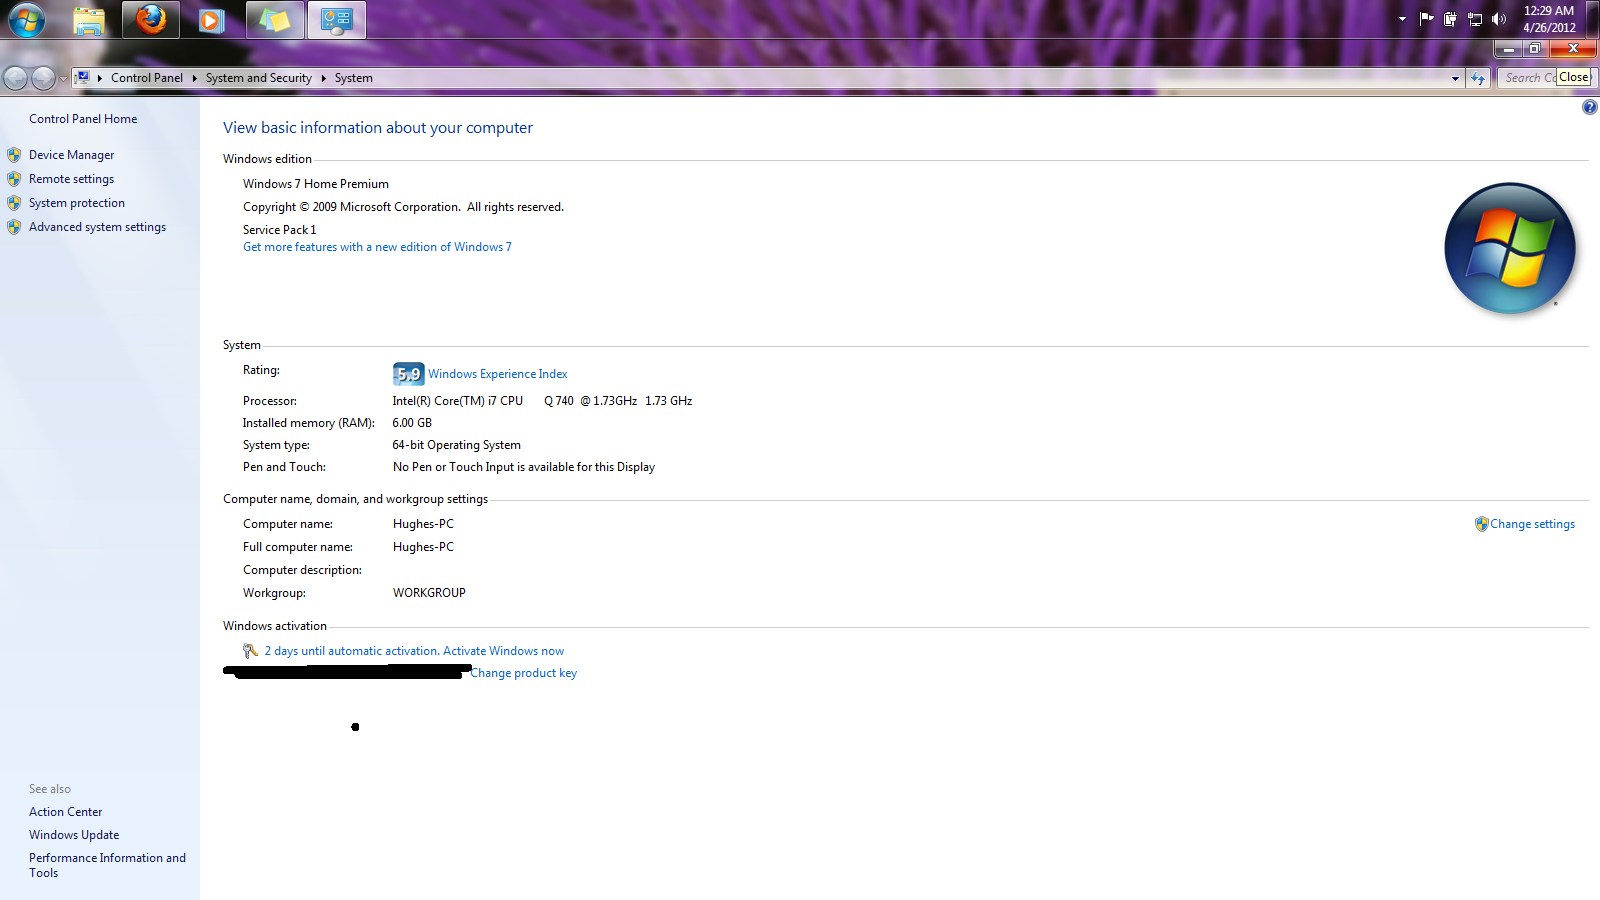Open volume speaker tray icon
The height and width of the screenshot is (900, 1600).
point(1498,19)
